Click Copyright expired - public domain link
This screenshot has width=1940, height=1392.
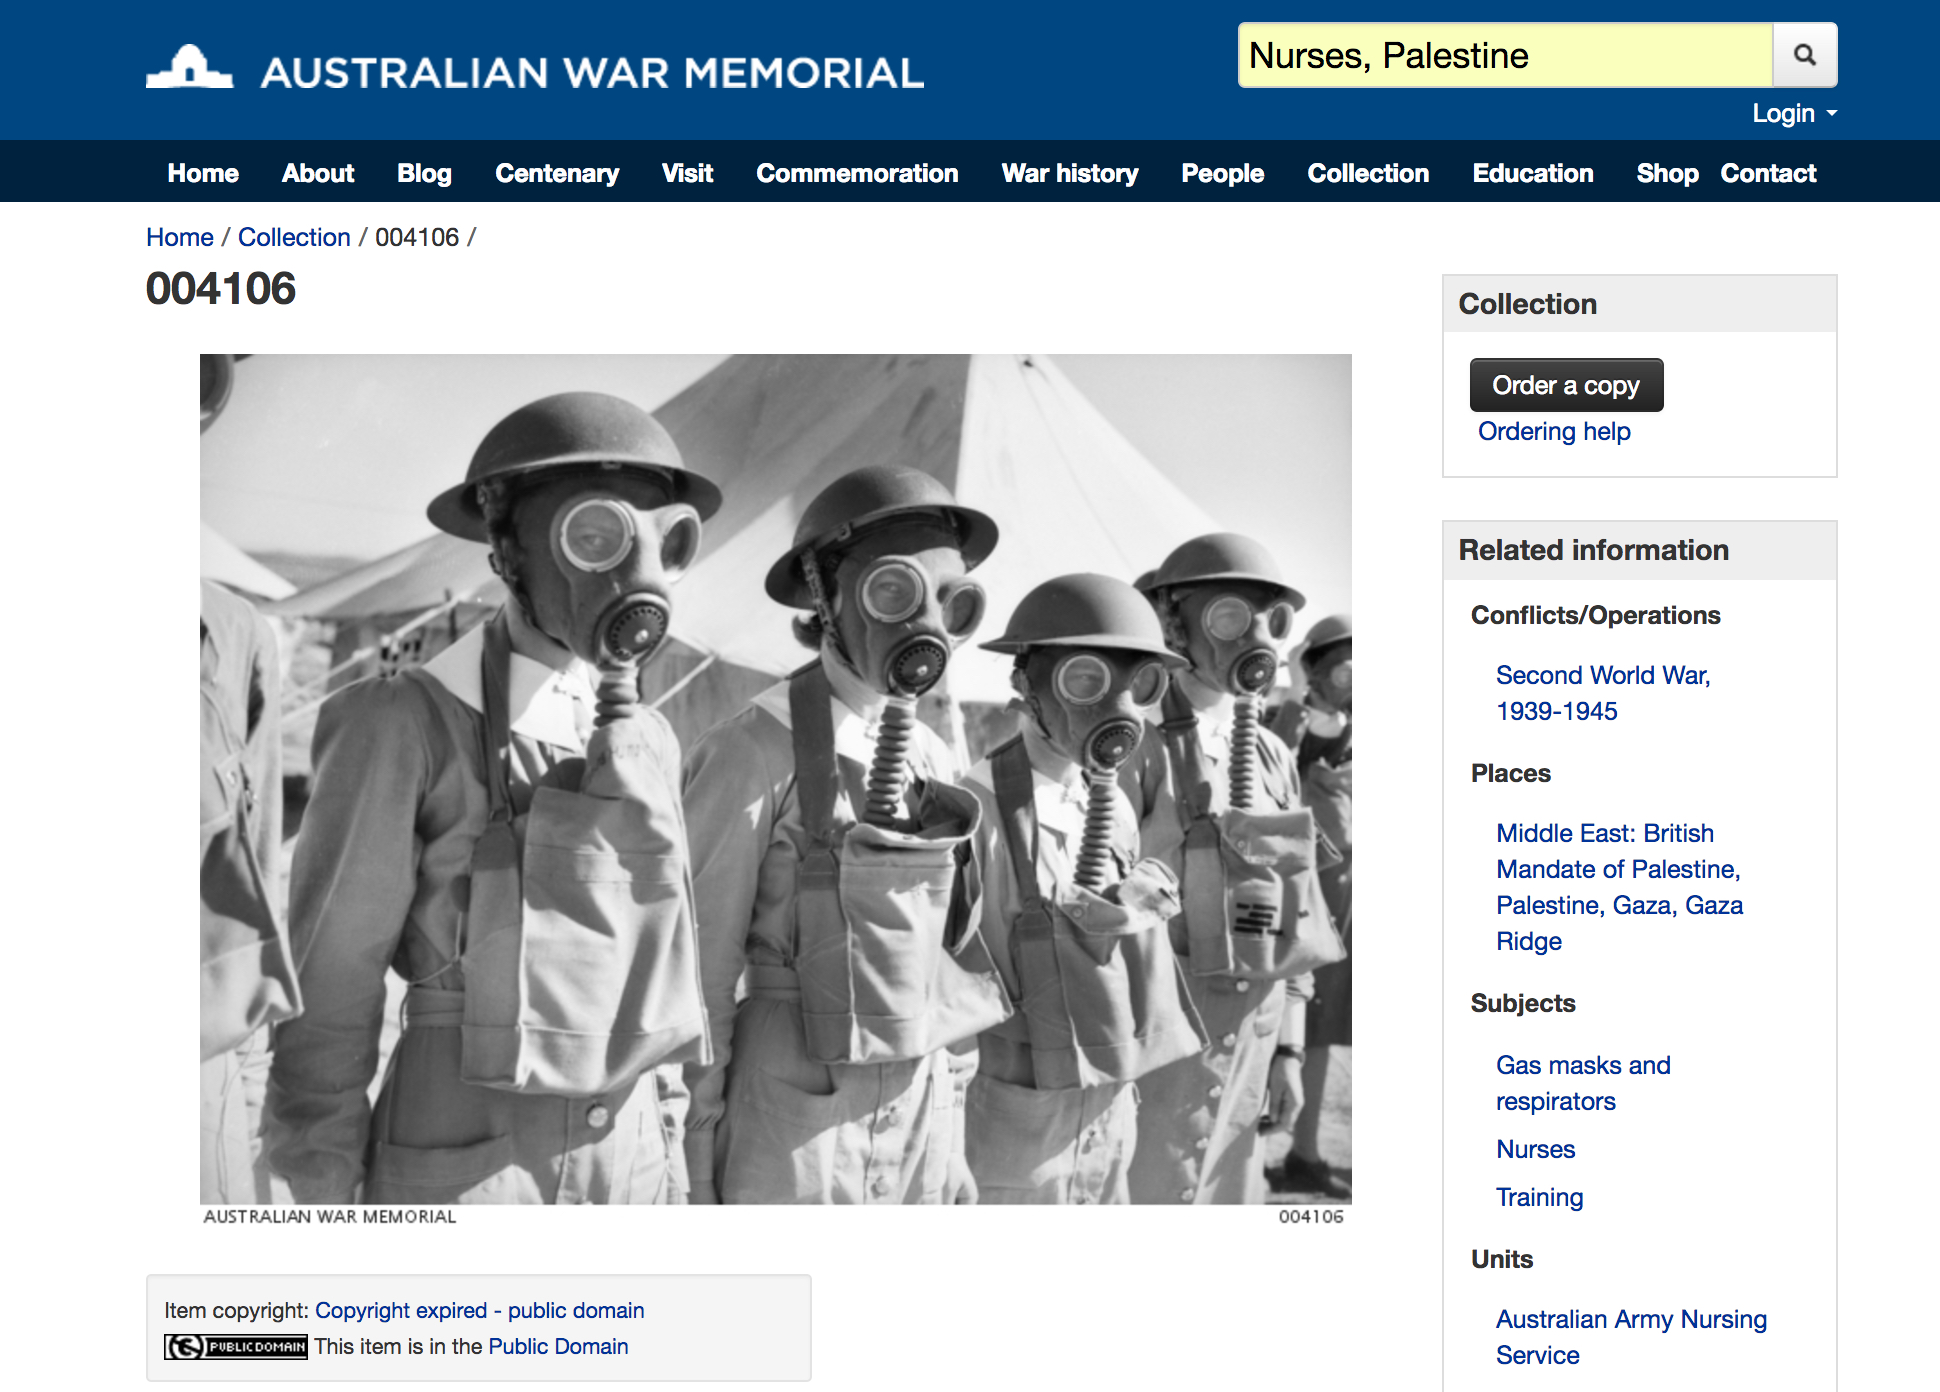coord(479,1310)
